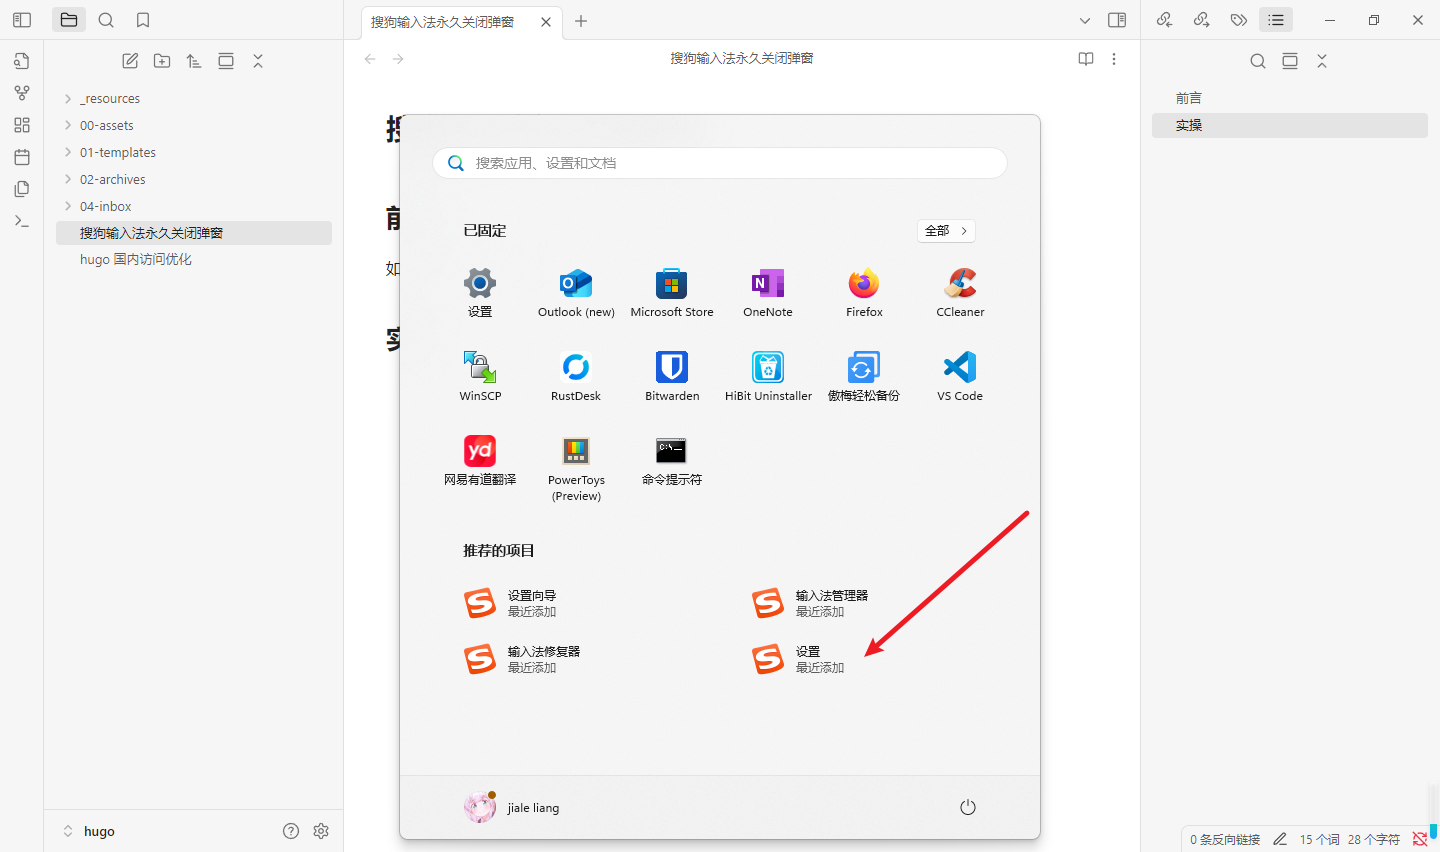Screen dimensions: 1440x852
Task: Expand the 01-templates folder
Action: [x=194, y=152]
